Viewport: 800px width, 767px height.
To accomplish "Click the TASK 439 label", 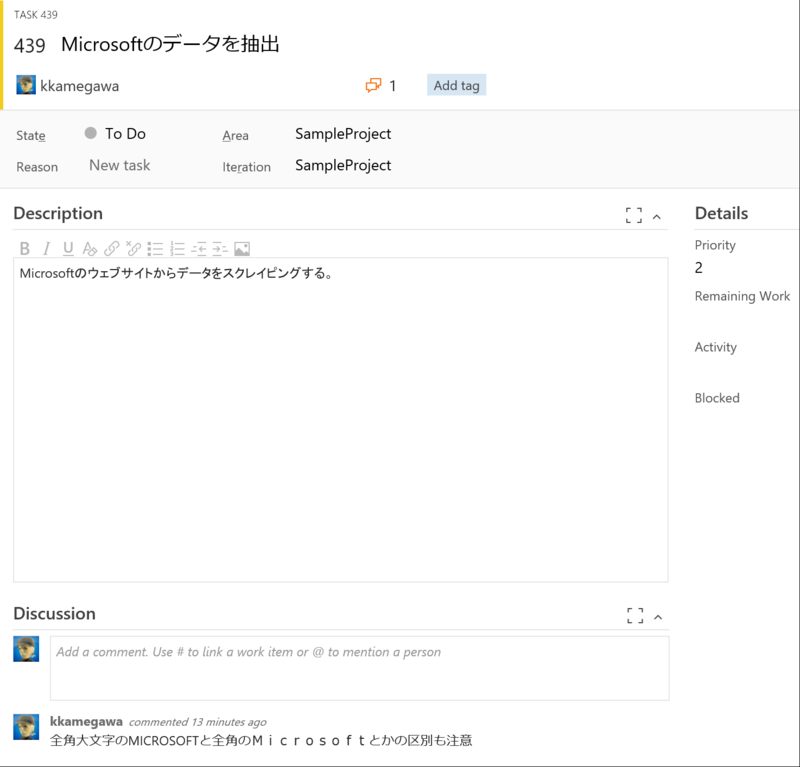I will [x=36, y=15].
